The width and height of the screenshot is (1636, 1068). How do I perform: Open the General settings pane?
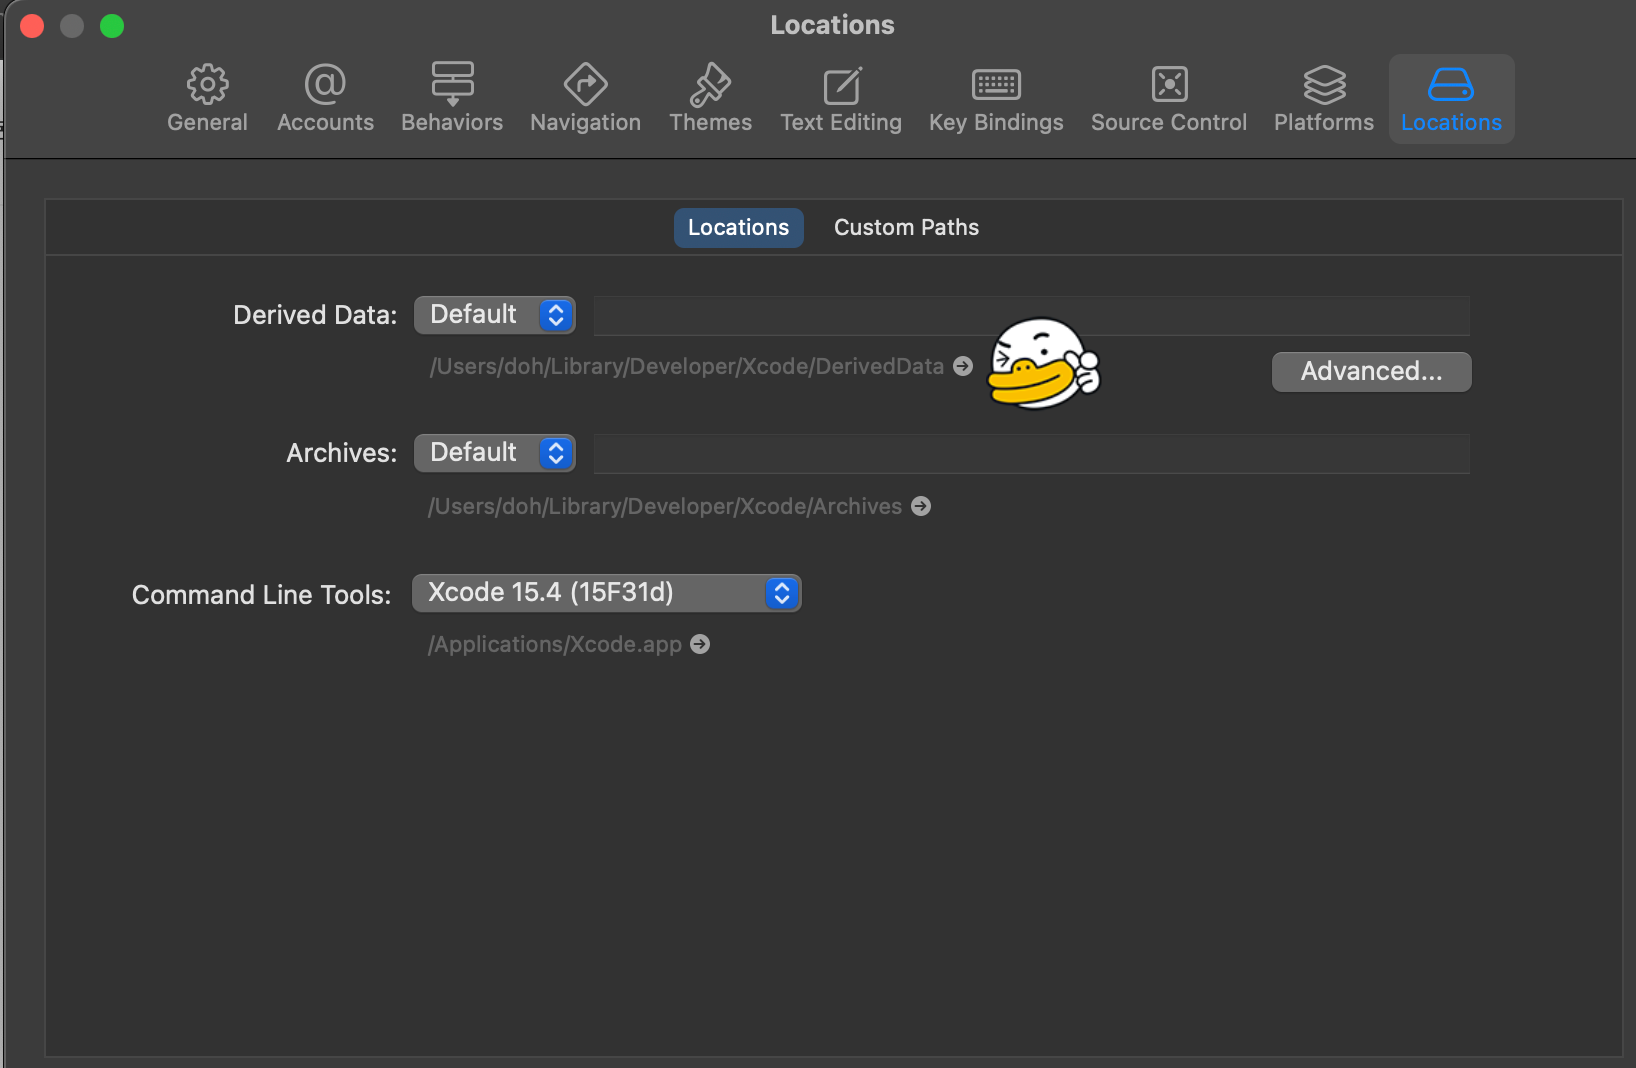[x=207, y=99]
